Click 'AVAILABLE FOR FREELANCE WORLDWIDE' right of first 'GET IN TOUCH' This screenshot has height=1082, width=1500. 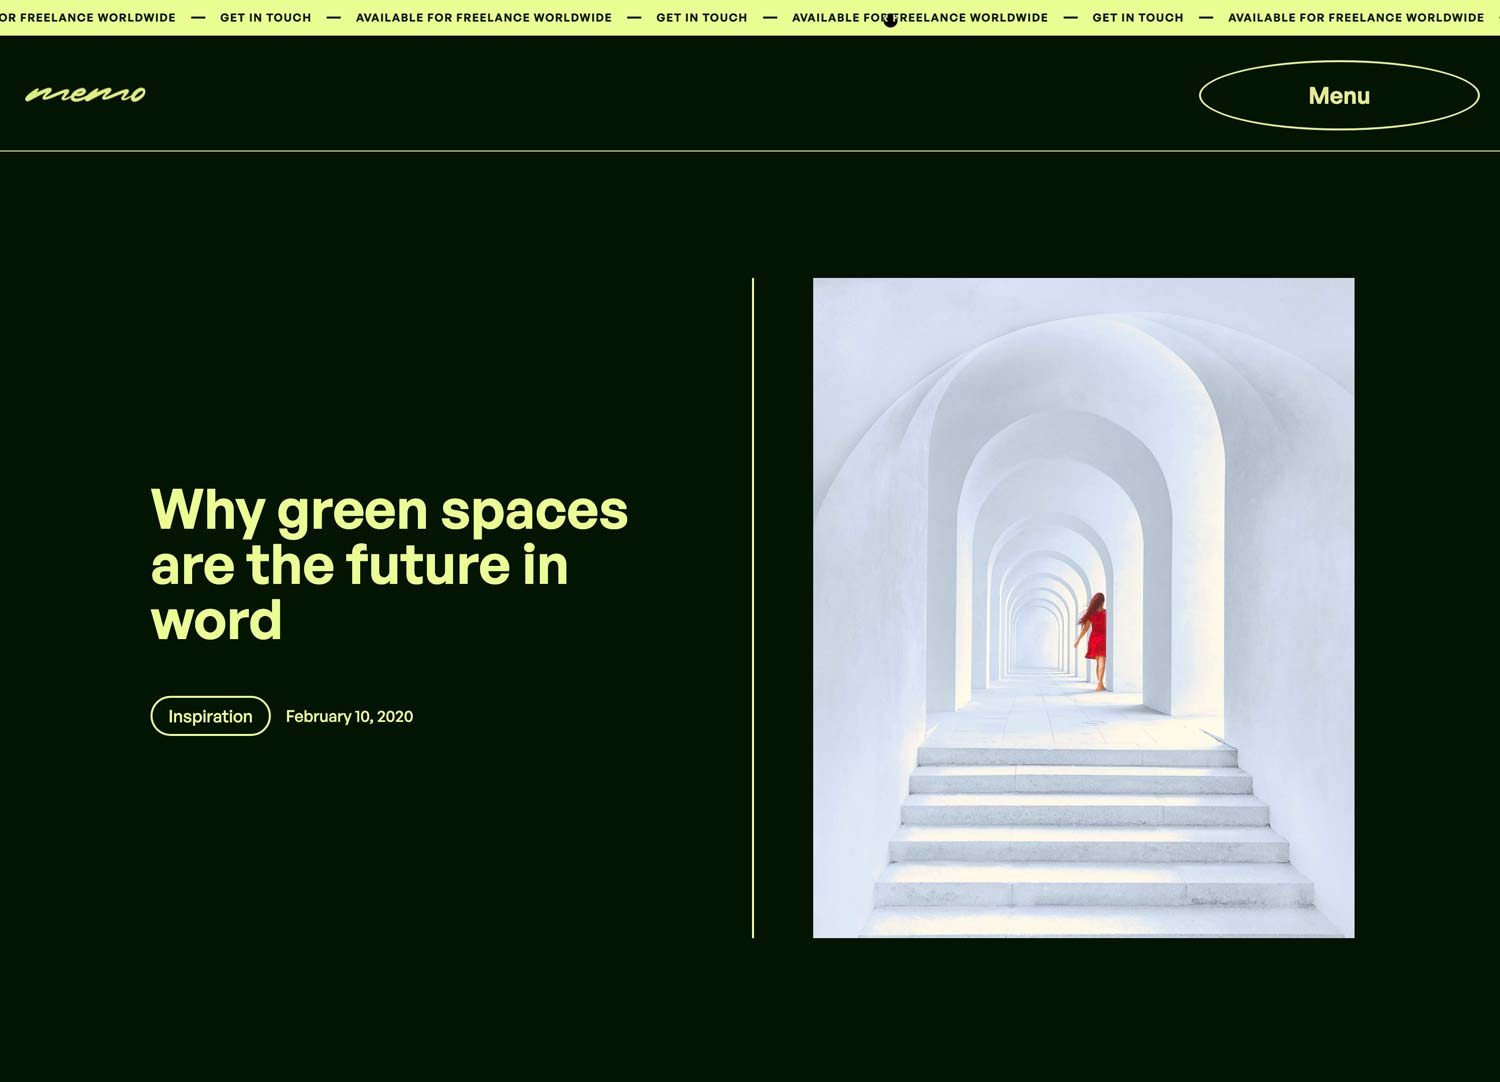pos(483,18)
